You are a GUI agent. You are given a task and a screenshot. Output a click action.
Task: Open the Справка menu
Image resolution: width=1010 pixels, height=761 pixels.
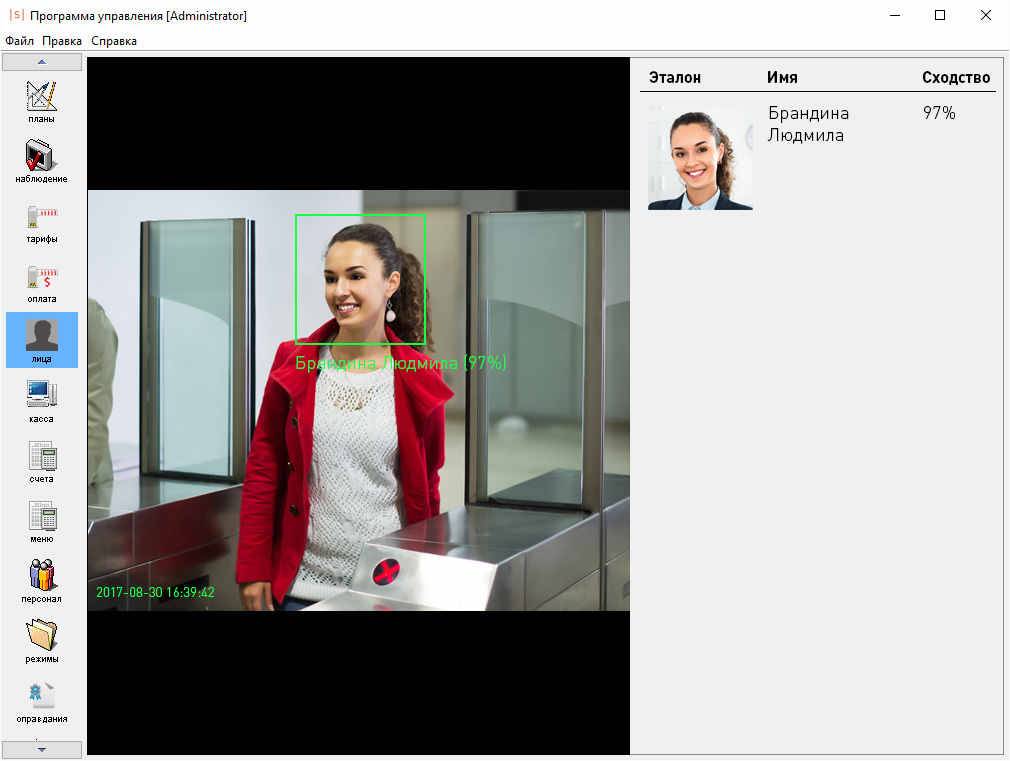(x=114, y=41)
